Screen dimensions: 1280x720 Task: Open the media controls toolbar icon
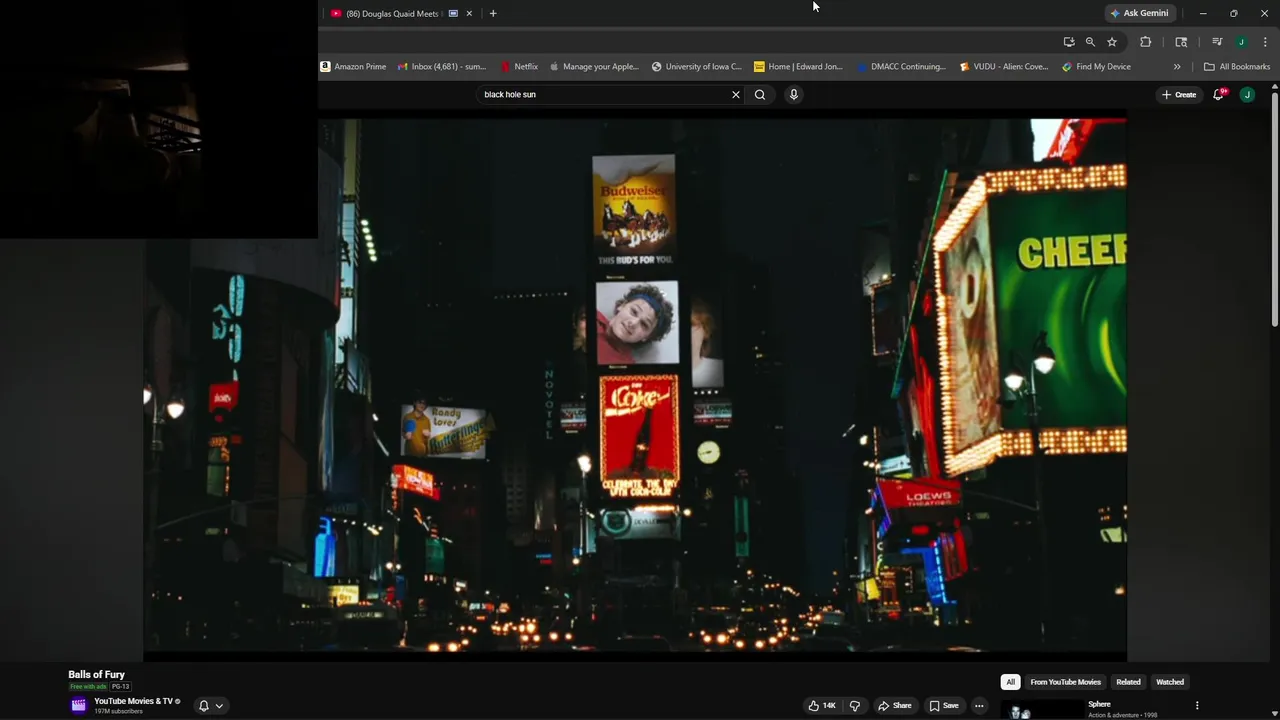click(1217, 42)
